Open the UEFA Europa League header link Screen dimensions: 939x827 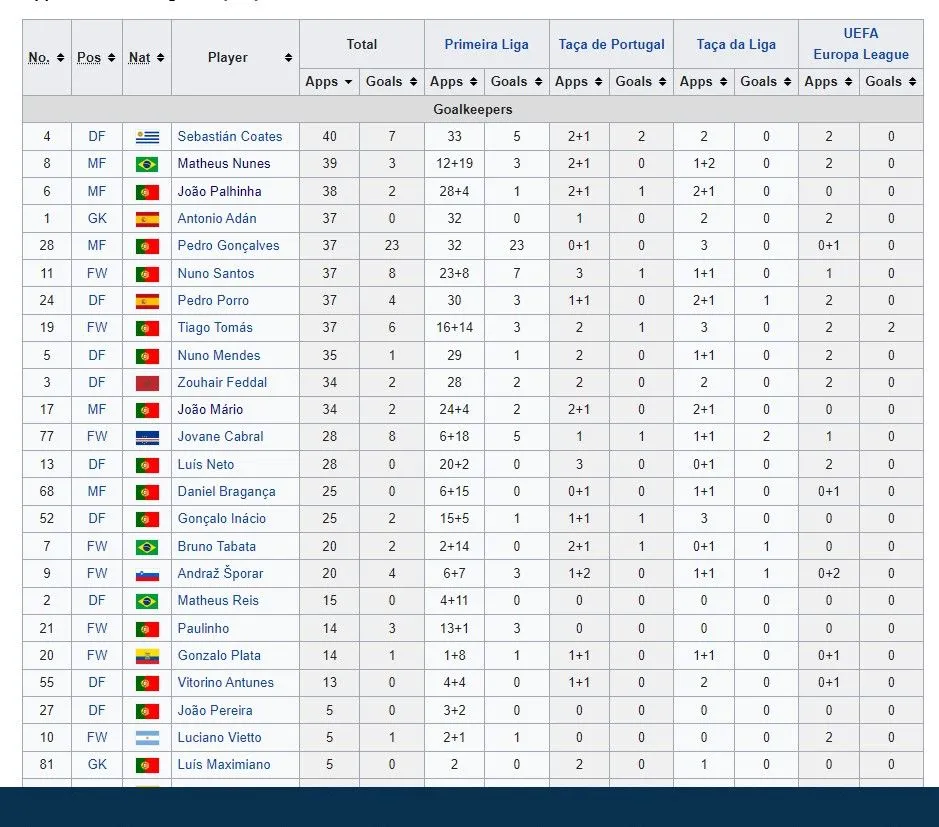click(x=860, y=44)
